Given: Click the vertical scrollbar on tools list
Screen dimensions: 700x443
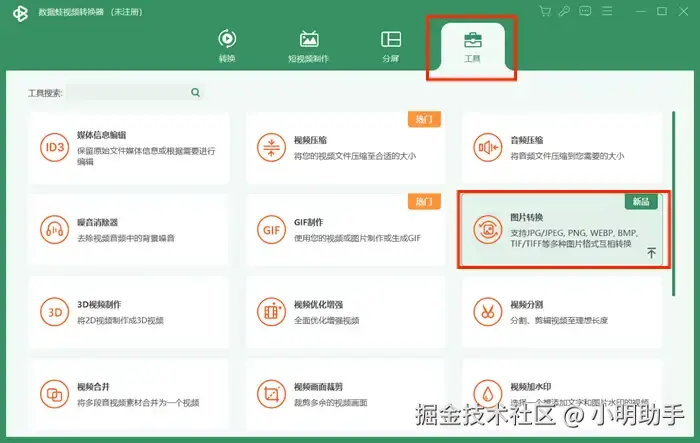Looking at the screenshot, I should tap(673, 204).
